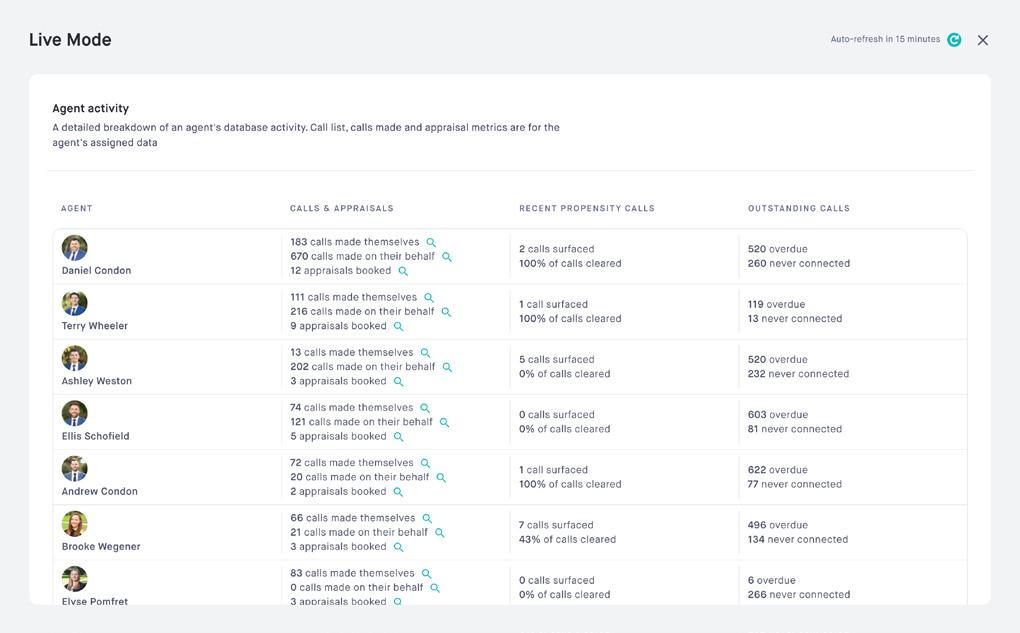View Daniel Condon's 670 calls on behalf
This screenshot has width=1020, height=633.
(x=447, y=257)
